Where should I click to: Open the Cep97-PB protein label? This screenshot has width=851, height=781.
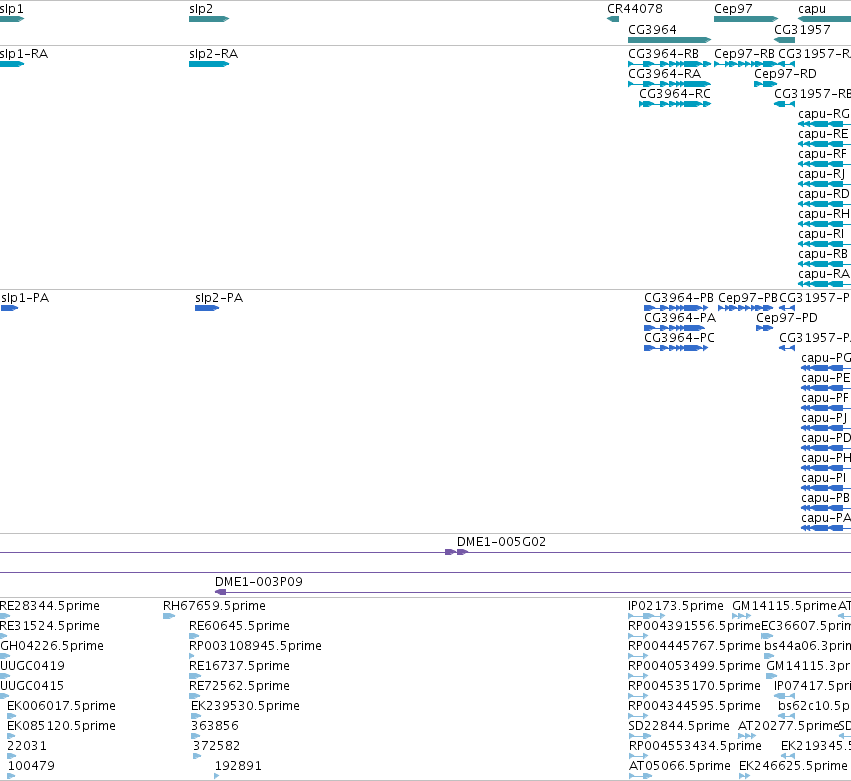(x=748, y=298)
